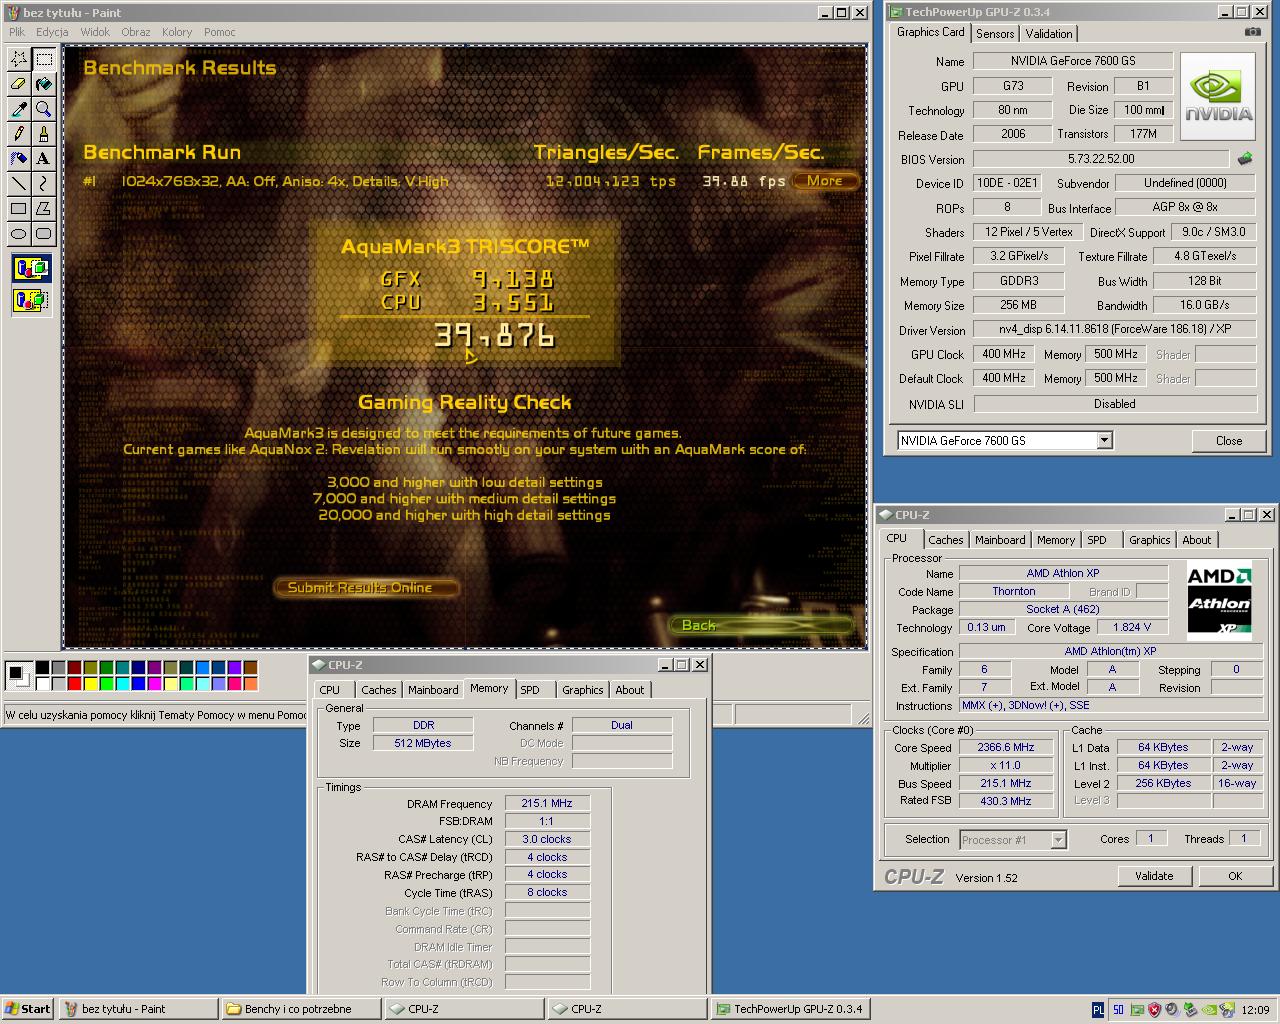Pick the Airbrush spray tool

pos(18,159)
